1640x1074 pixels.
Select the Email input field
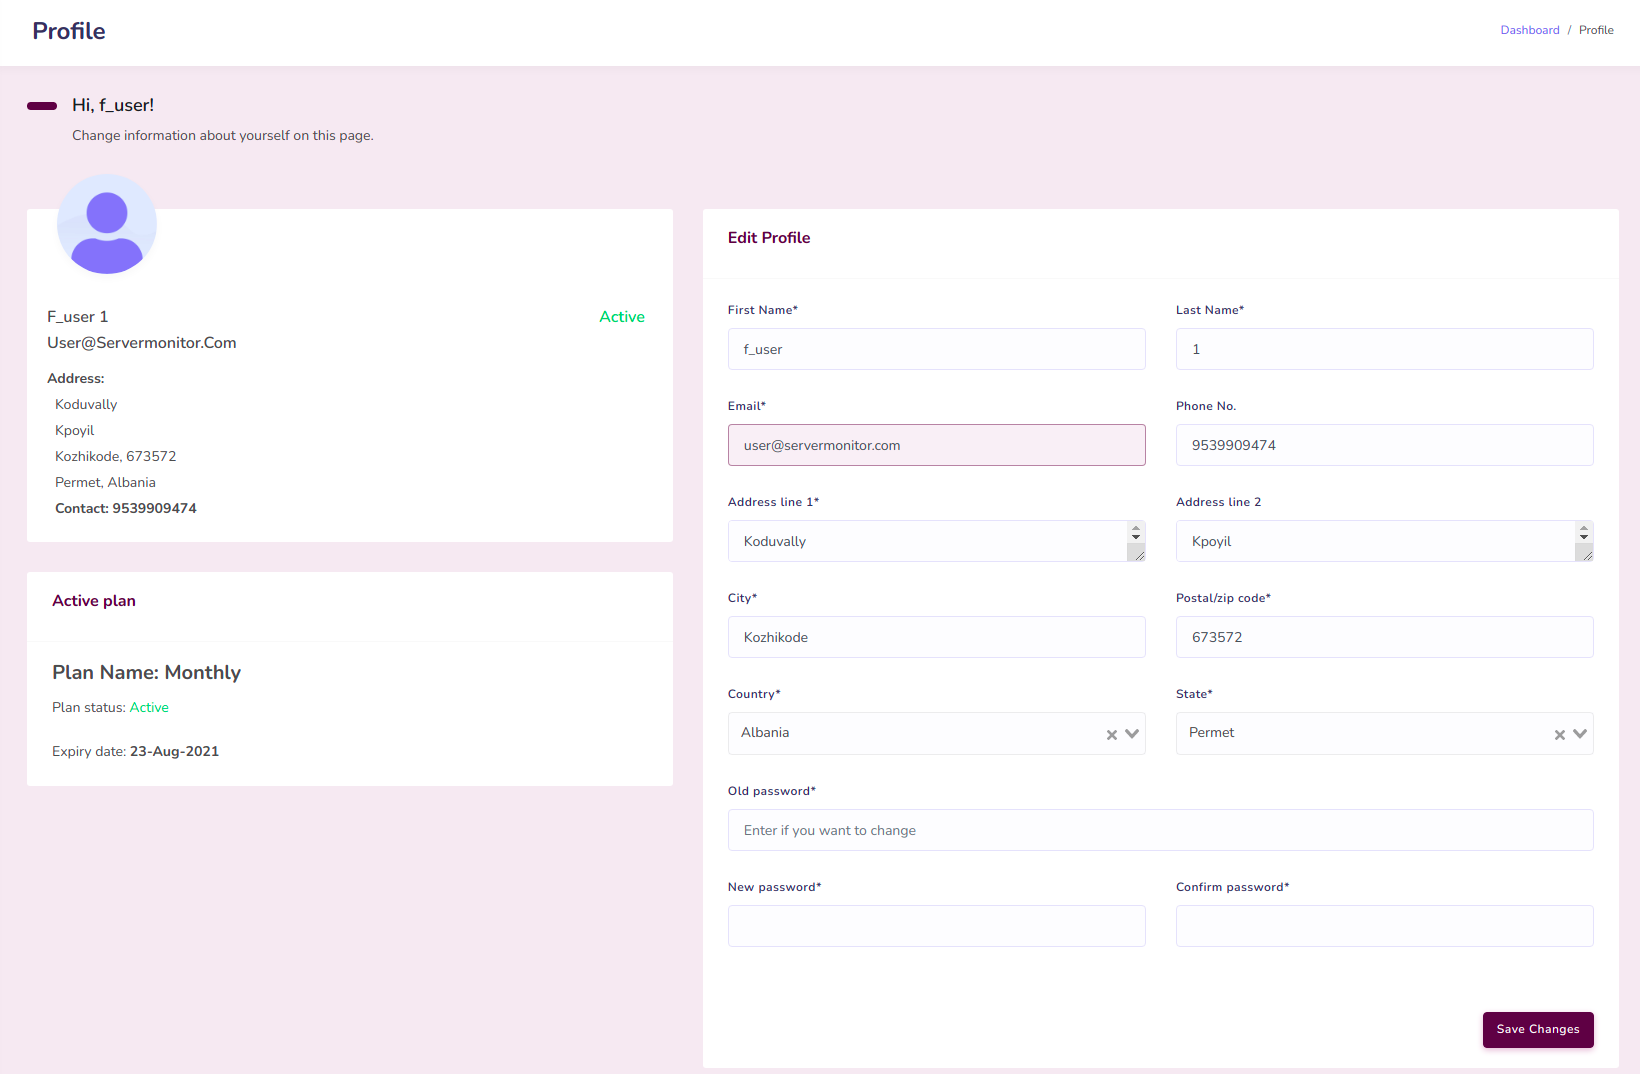936,445
